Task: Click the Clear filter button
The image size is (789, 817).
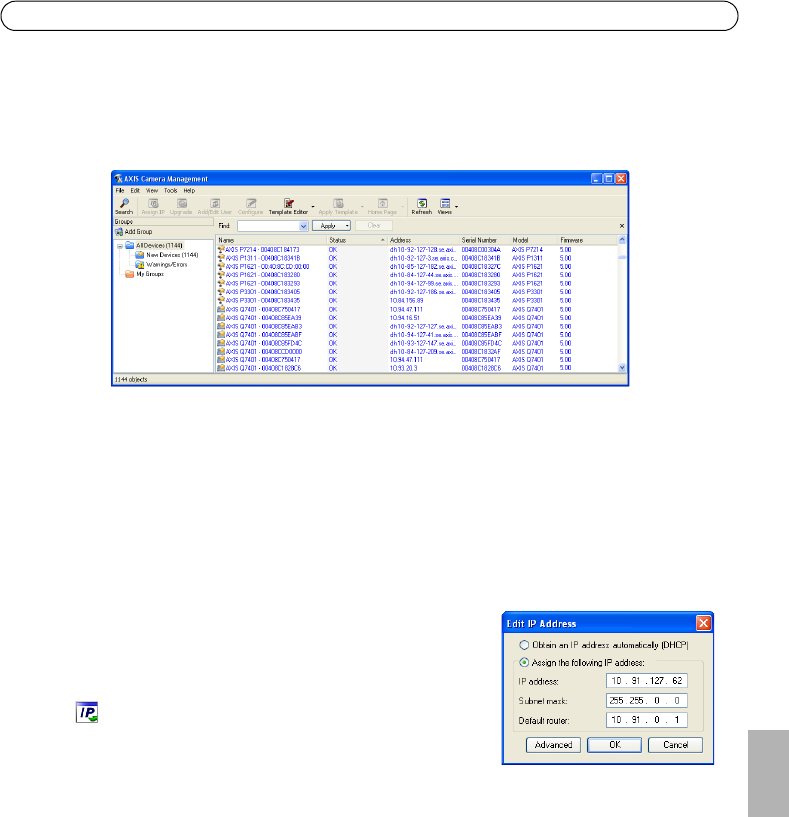Action: (374, 226)
